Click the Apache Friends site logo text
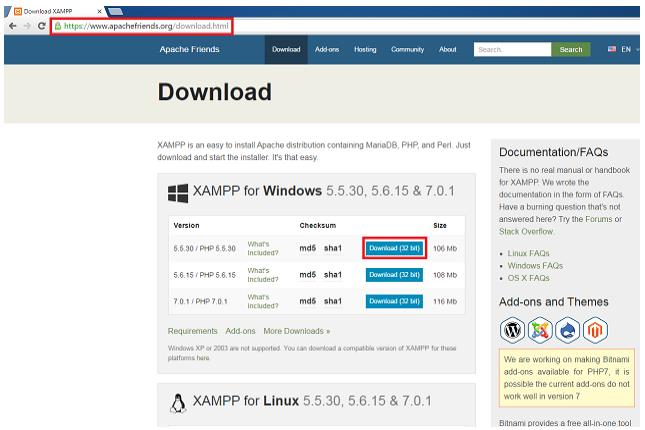Image resolution: width=645 pixels, height=430 pixels. pos(189,49)
